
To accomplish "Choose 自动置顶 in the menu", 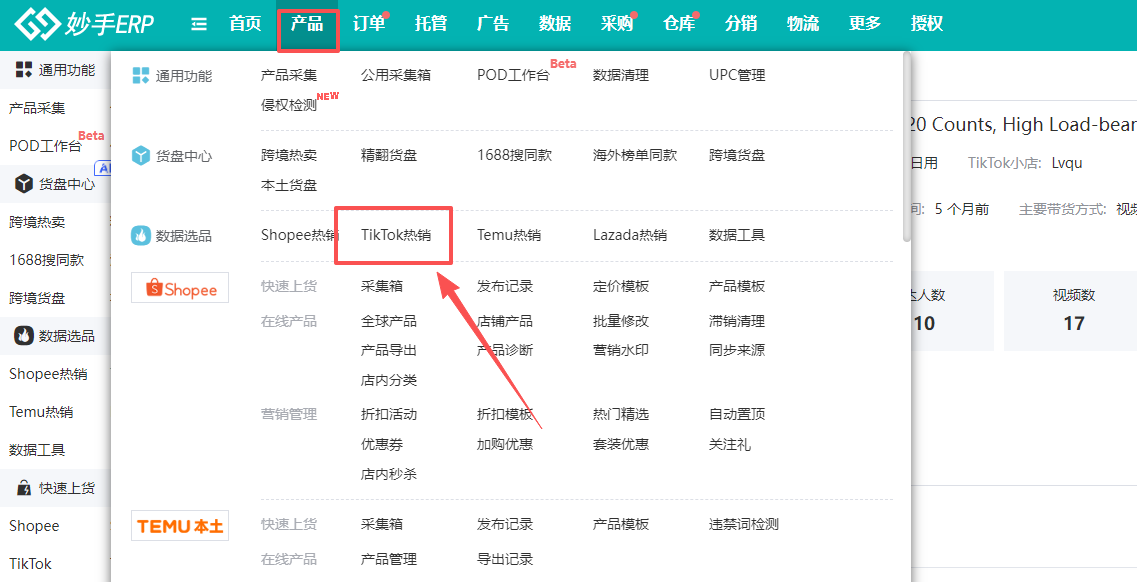I will [x=737, y=415].
